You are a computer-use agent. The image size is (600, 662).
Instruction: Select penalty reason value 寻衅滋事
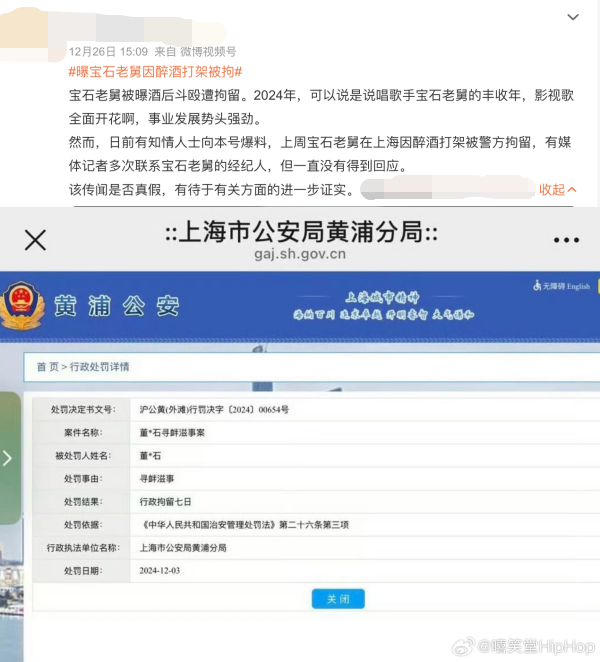click(157, 479)
